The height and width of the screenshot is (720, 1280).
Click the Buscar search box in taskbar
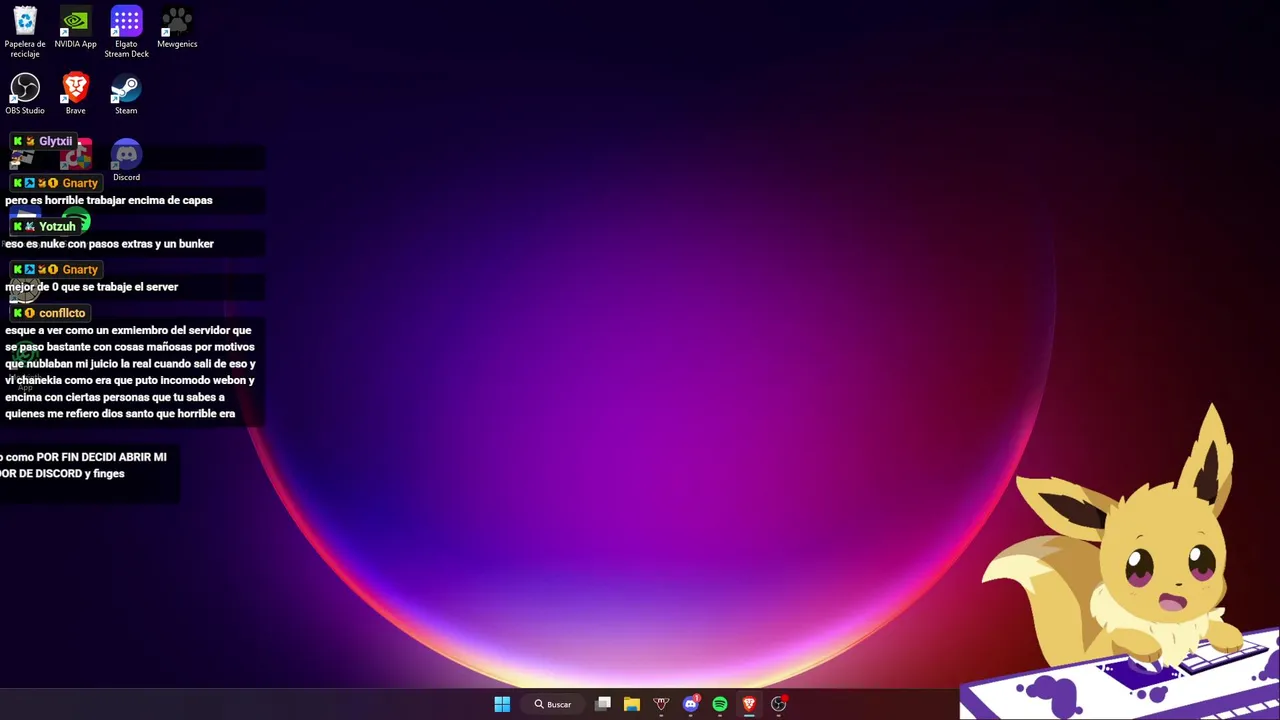(x=553, y=704)
